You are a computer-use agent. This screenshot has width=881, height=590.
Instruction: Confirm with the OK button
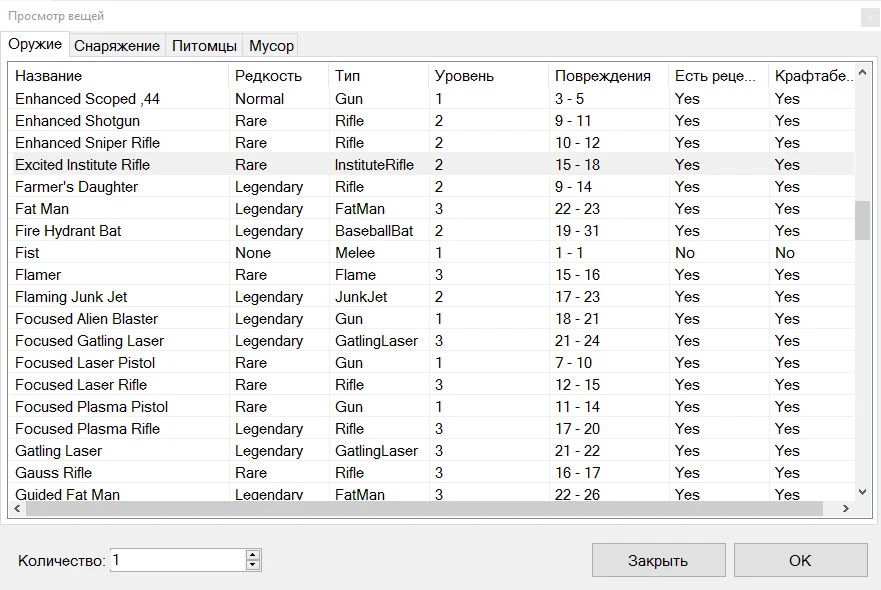coord(800,560)
